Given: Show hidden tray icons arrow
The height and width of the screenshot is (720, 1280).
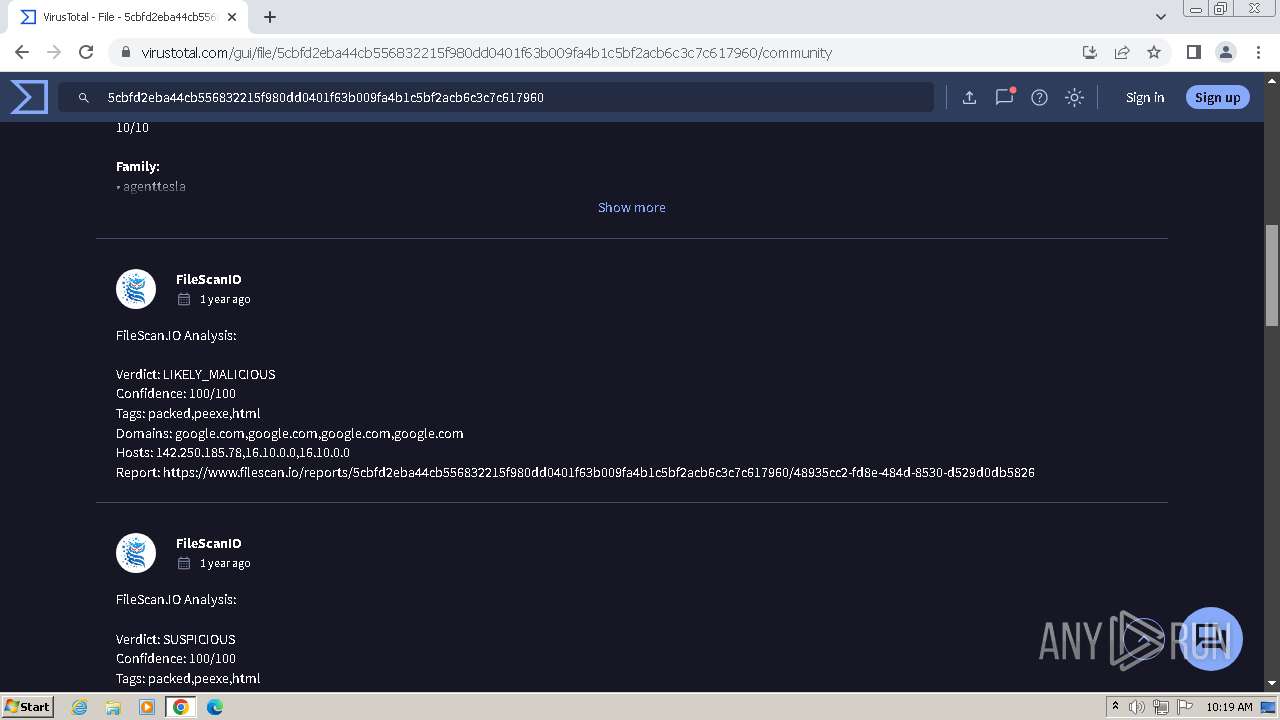Looking at the screenshot, I should 1115,706.
